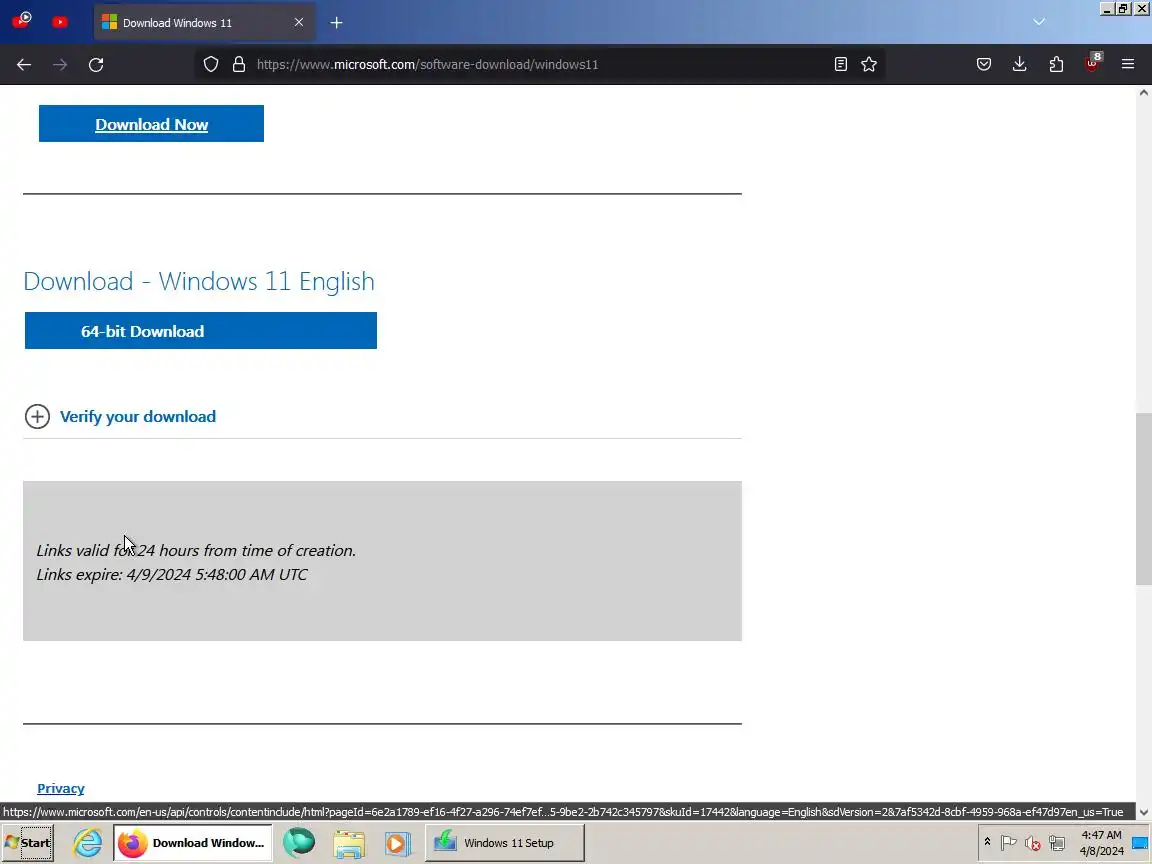
Task: Launch Windows Media Player from the taskbar
Action: click(397, 843)
